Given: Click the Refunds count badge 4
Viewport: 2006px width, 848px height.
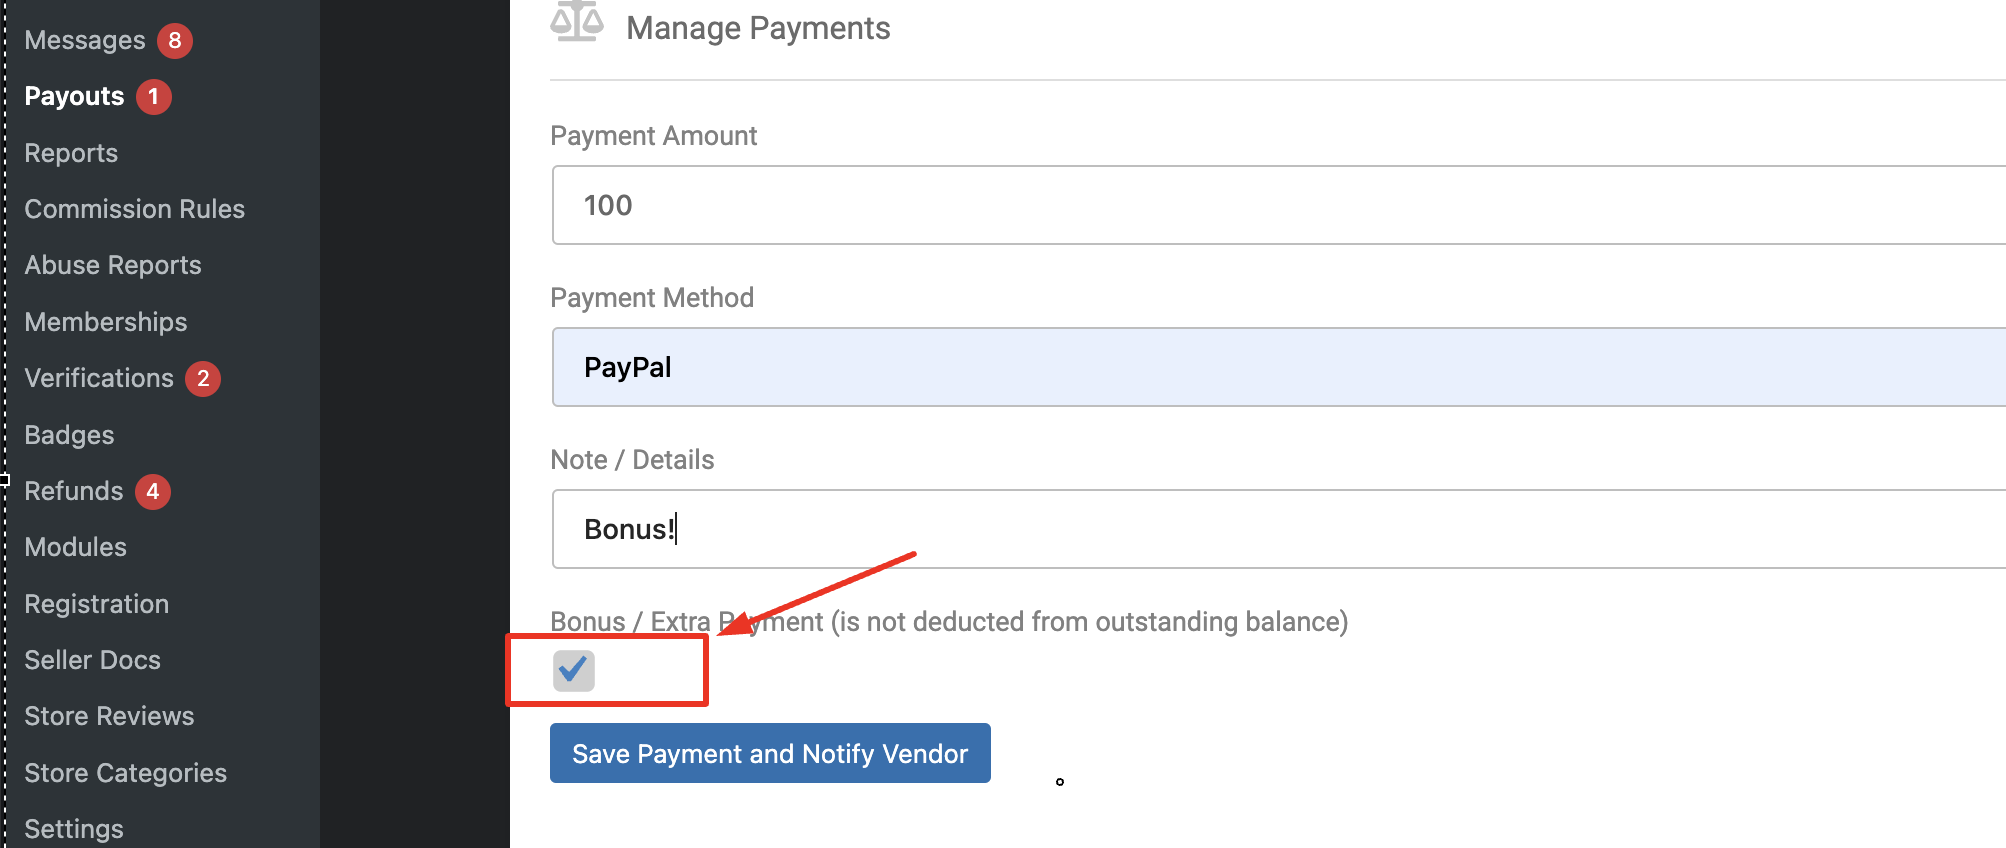Looking at the screenshot, I should [x=153, y=492].
